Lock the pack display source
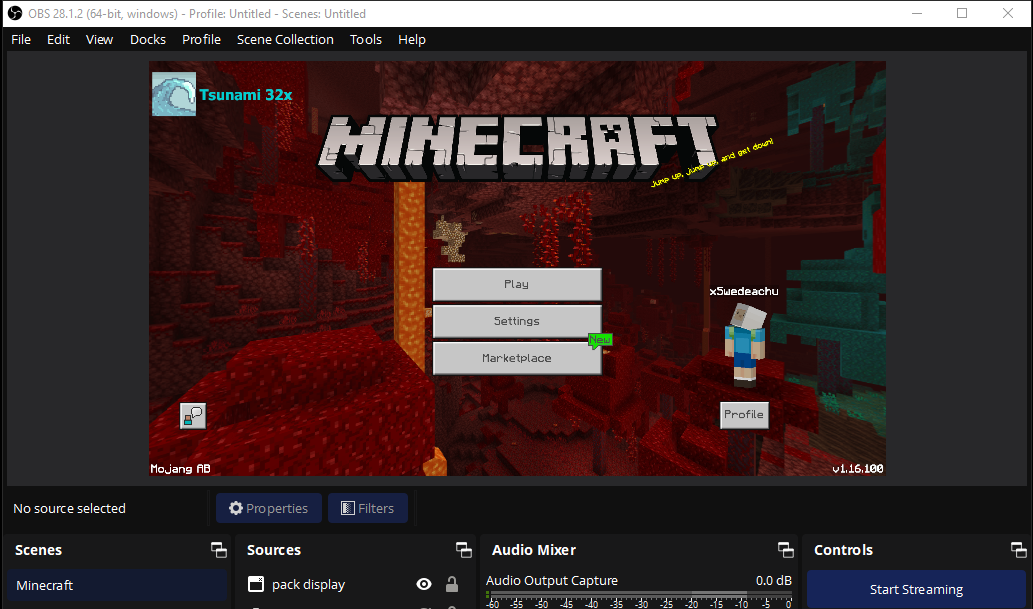 click(x=452, y=584)
